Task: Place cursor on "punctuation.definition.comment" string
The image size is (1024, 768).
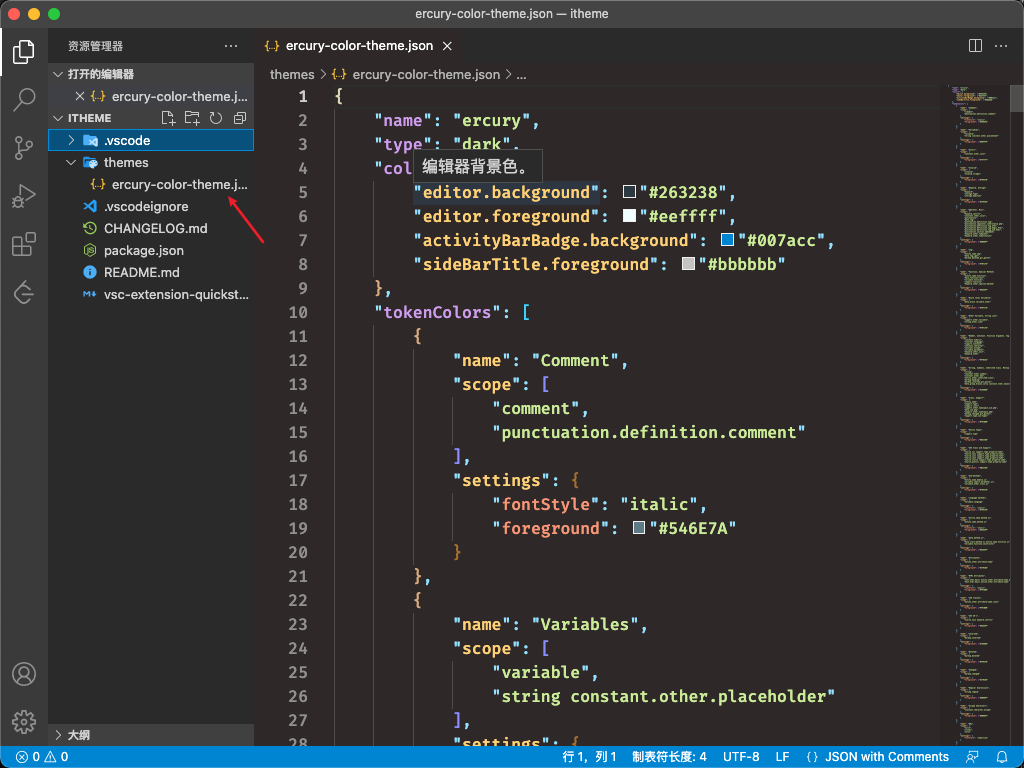Action: tap(648, 432)
